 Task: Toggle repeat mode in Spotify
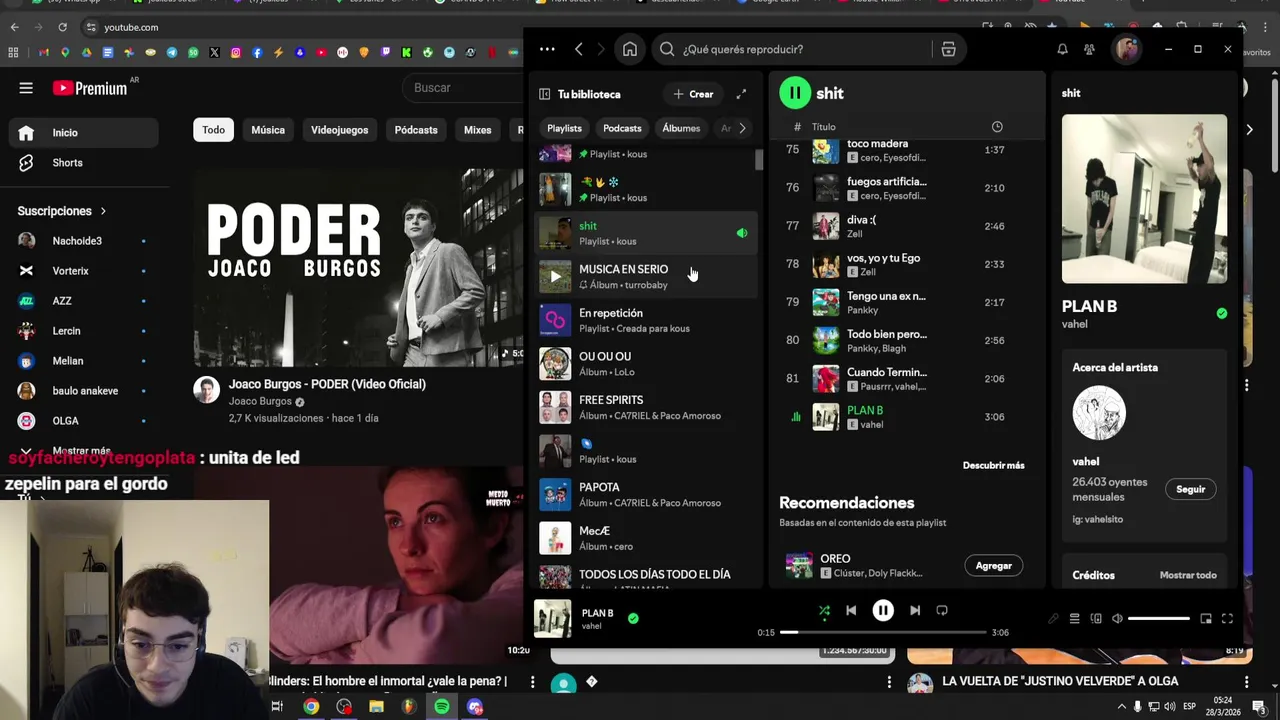[x=942, y=610]
